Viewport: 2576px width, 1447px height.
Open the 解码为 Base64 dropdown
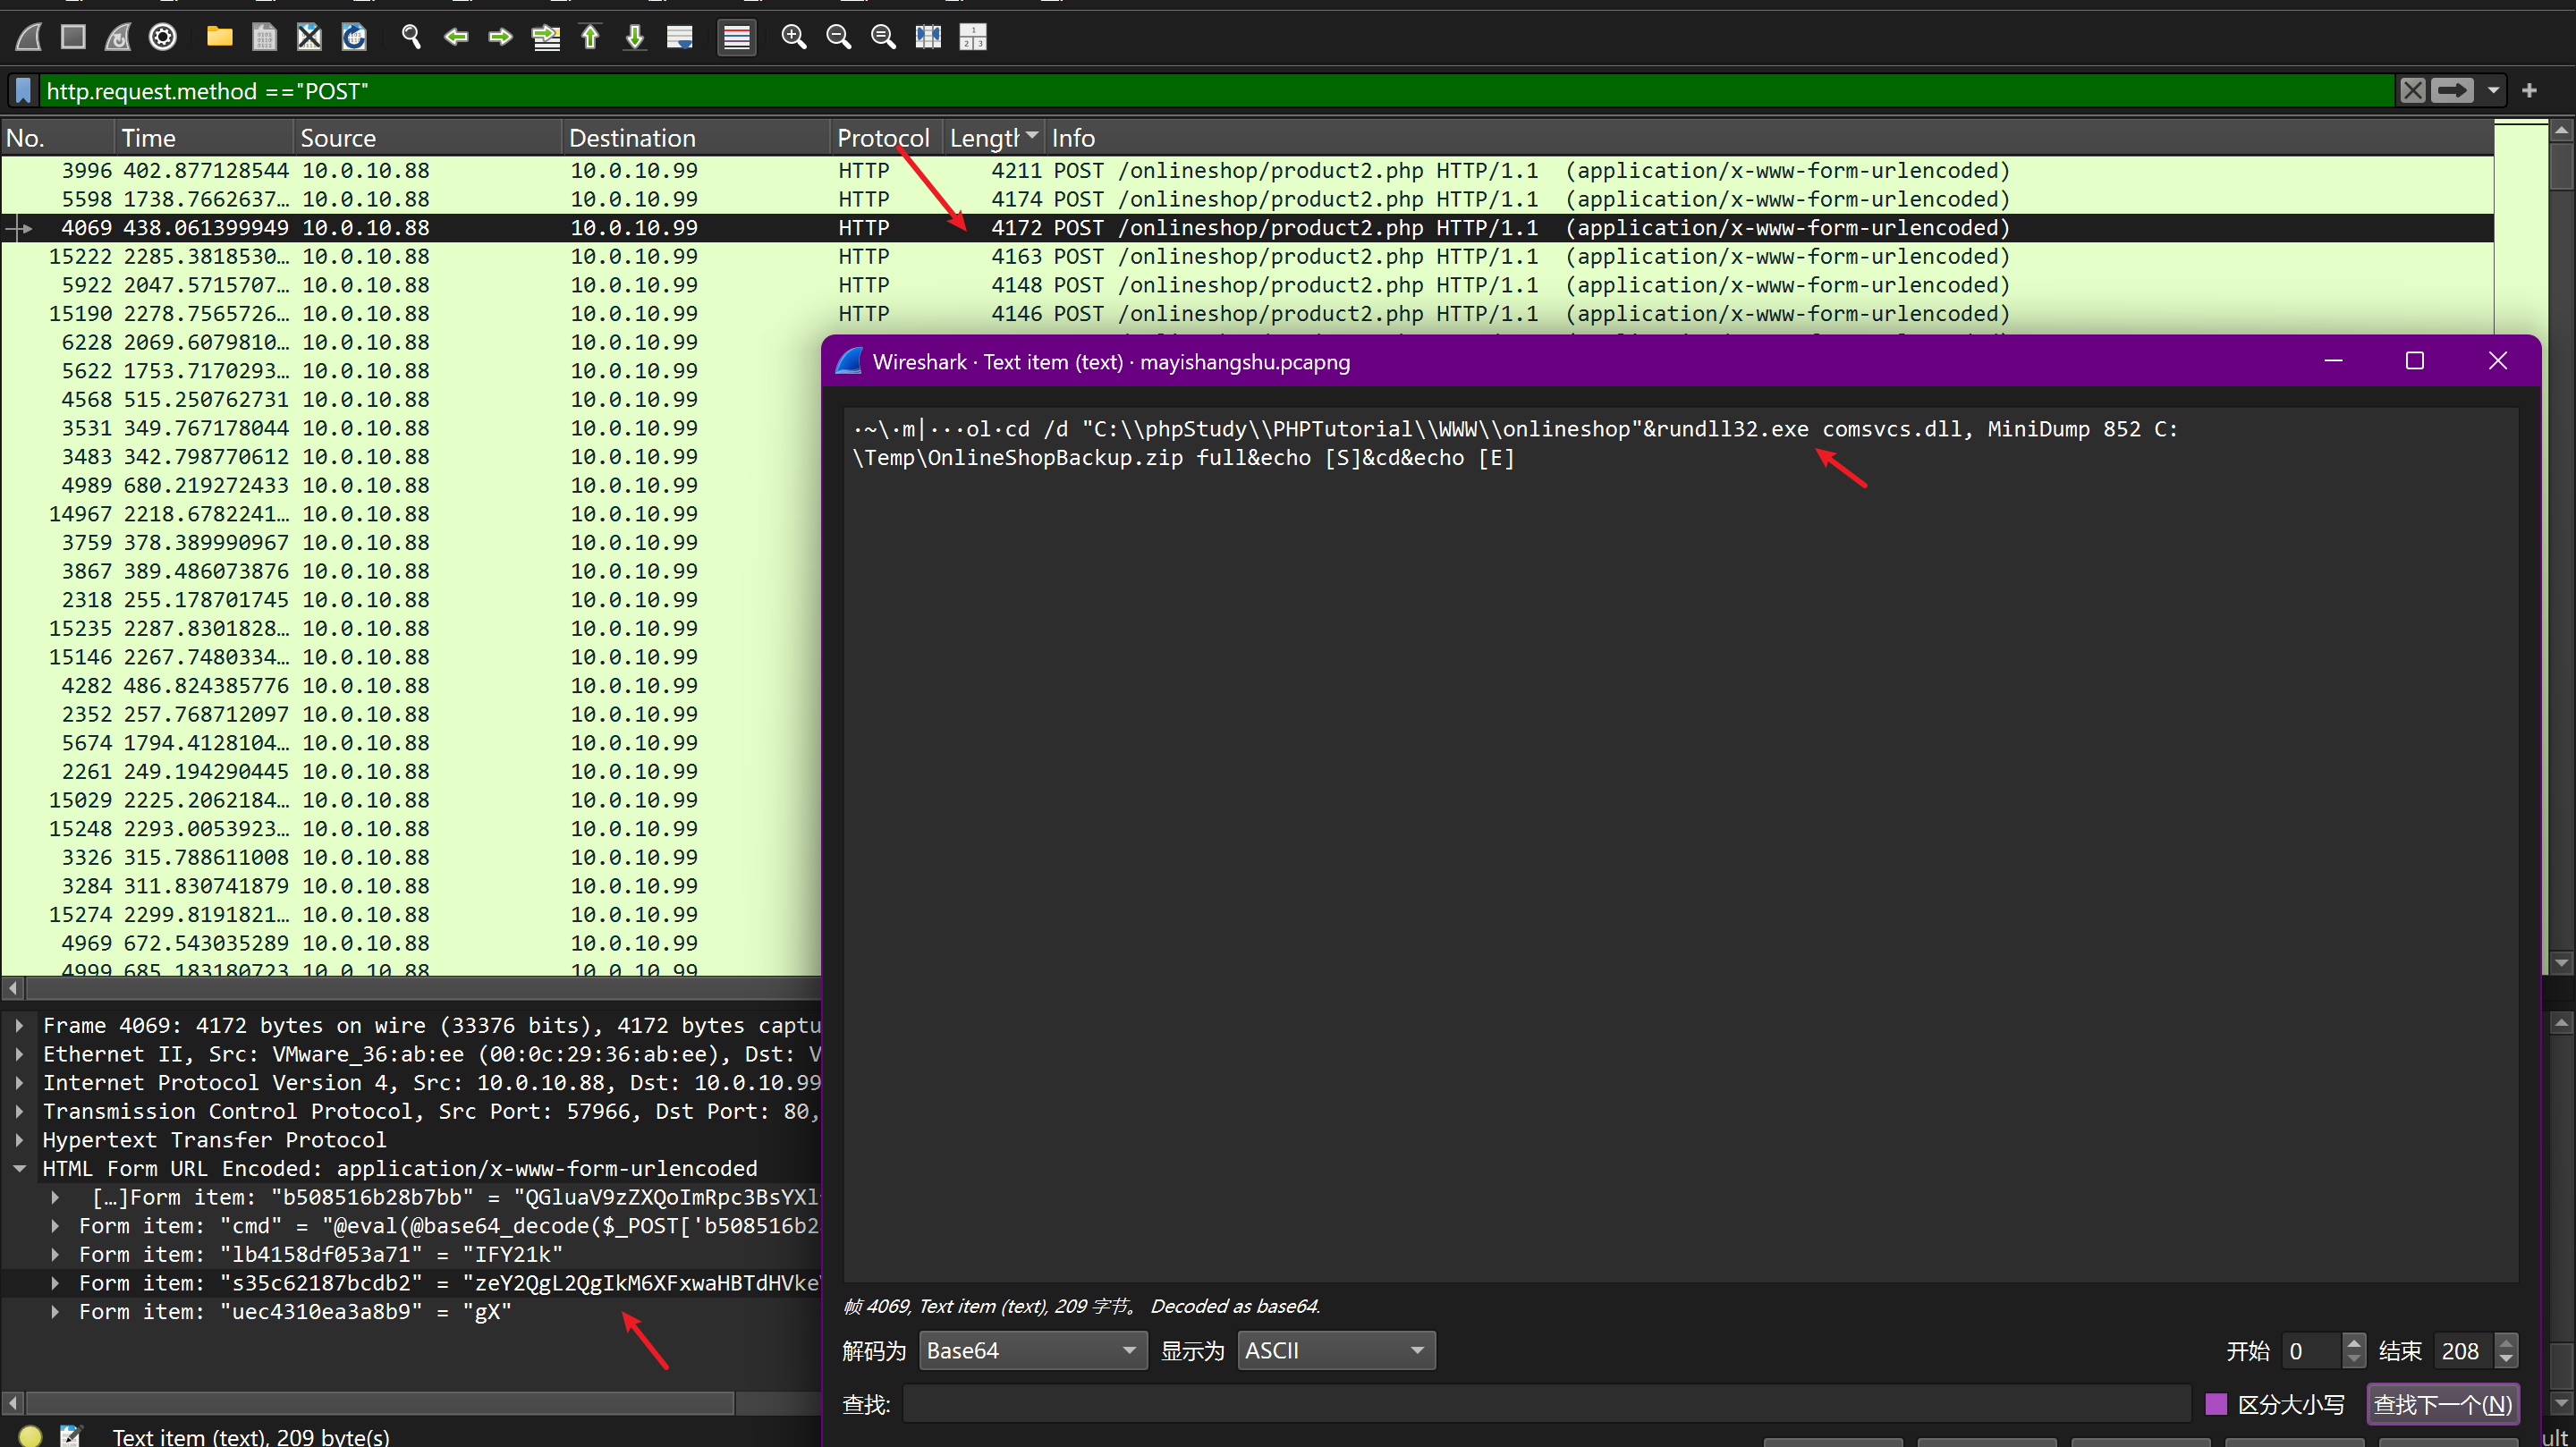pyautogui.click(x=1032, y=1350)
